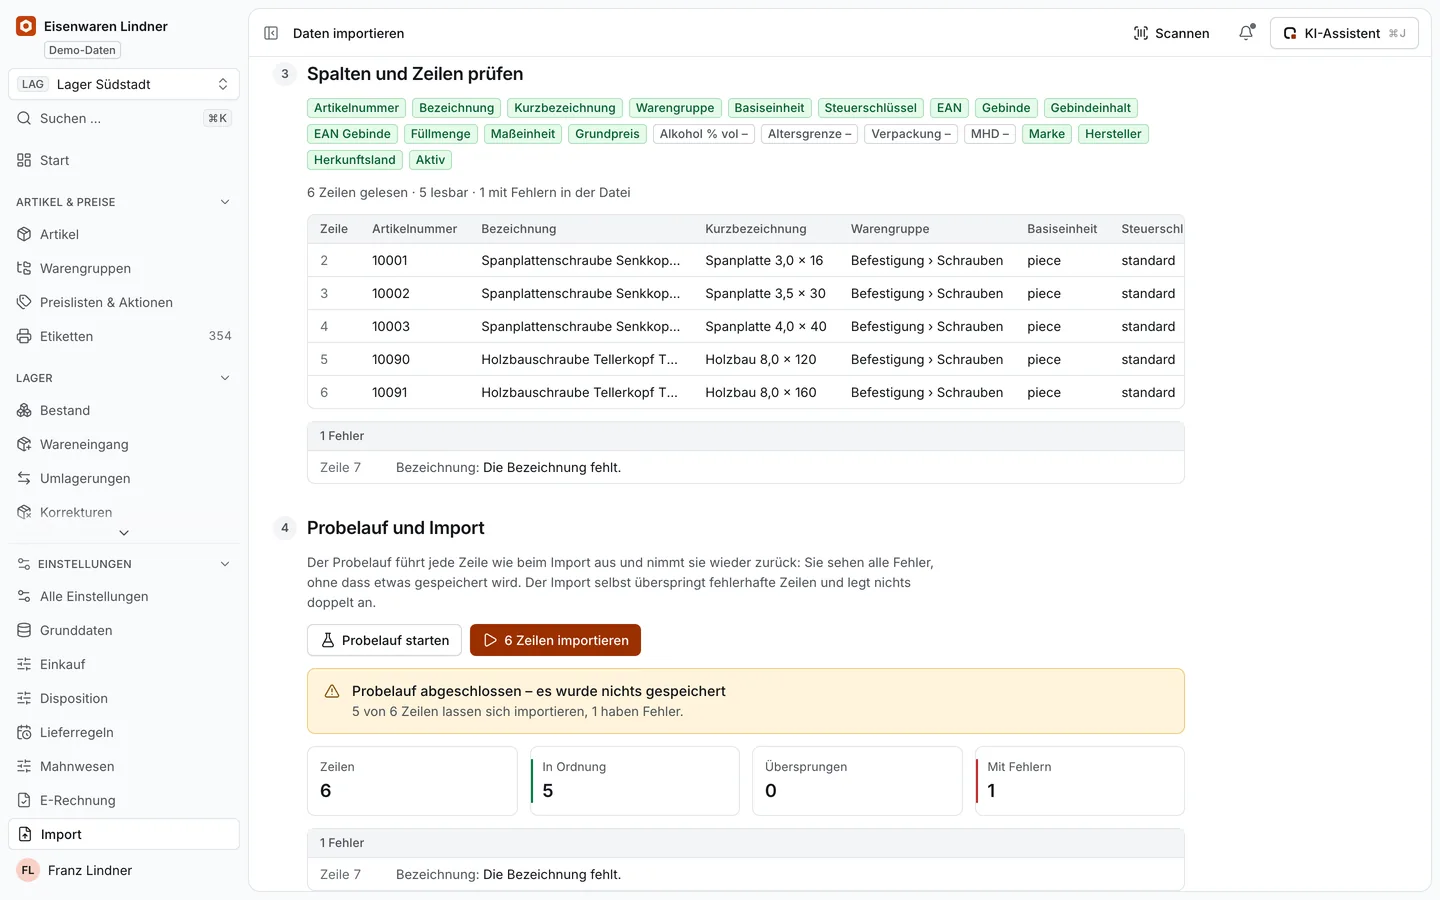Image resolution: width=1440 pixels, height=900 pixels.
Task: Open notifications bell
Action: click(x=1246, y=33)
